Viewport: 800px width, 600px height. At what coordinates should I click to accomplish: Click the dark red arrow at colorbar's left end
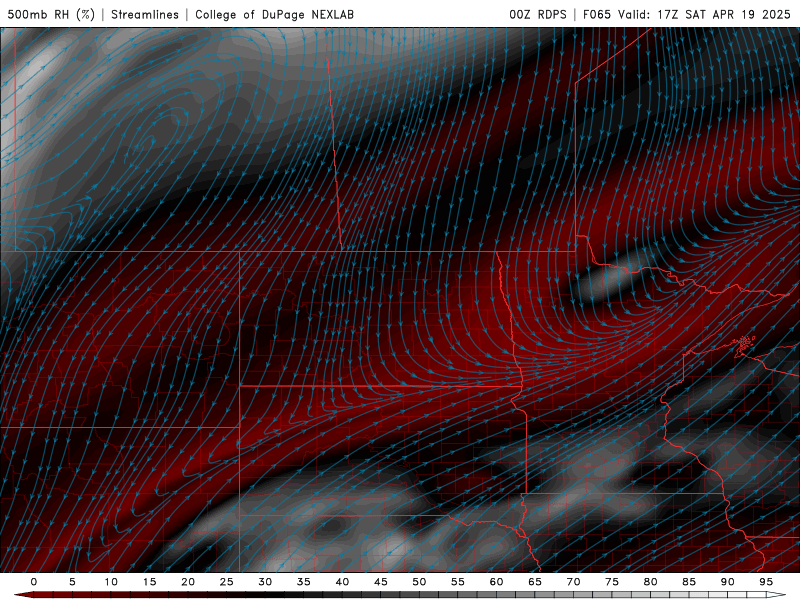(x=23, y=595)
